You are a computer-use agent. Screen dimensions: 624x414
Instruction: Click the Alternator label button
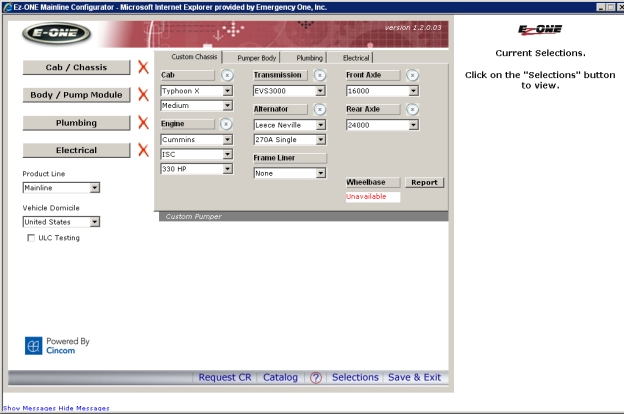tap(280, 109)
